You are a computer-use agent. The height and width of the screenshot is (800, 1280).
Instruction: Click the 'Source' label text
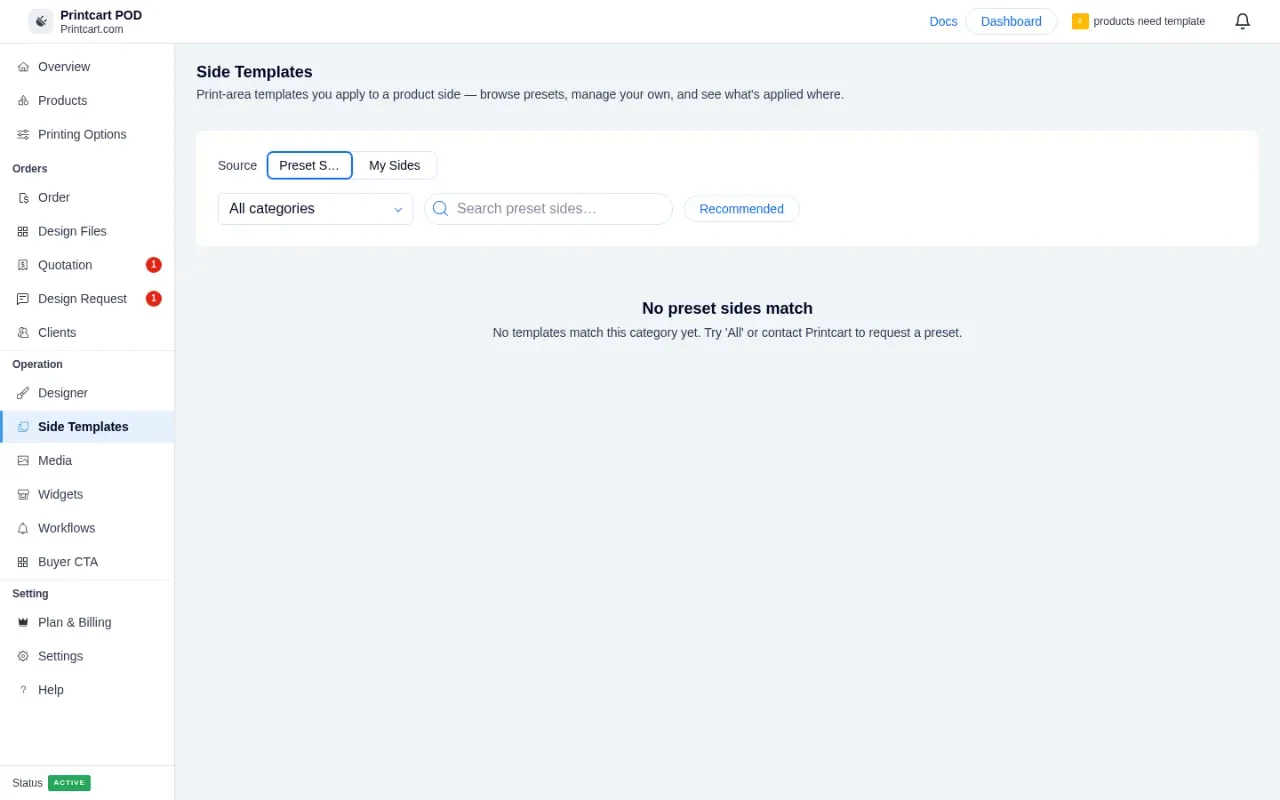pos(237,166)
